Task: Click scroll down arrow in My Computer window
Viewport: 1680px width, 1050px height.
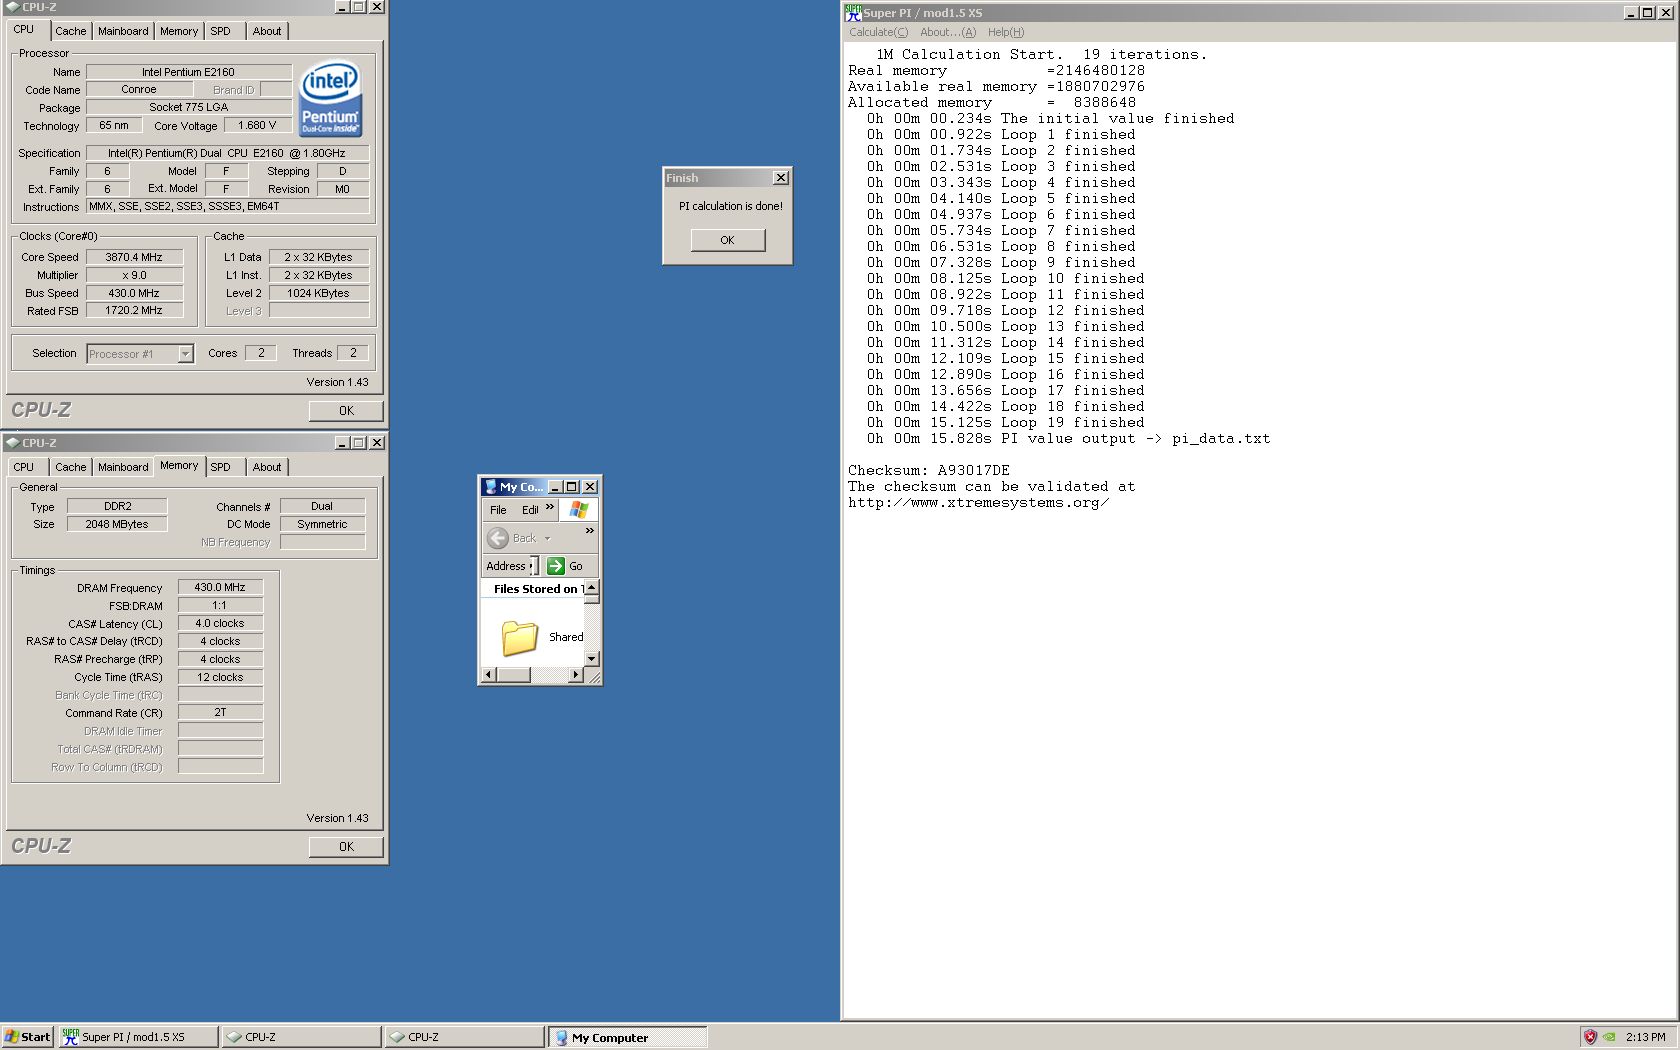Action: pos(592,659)
